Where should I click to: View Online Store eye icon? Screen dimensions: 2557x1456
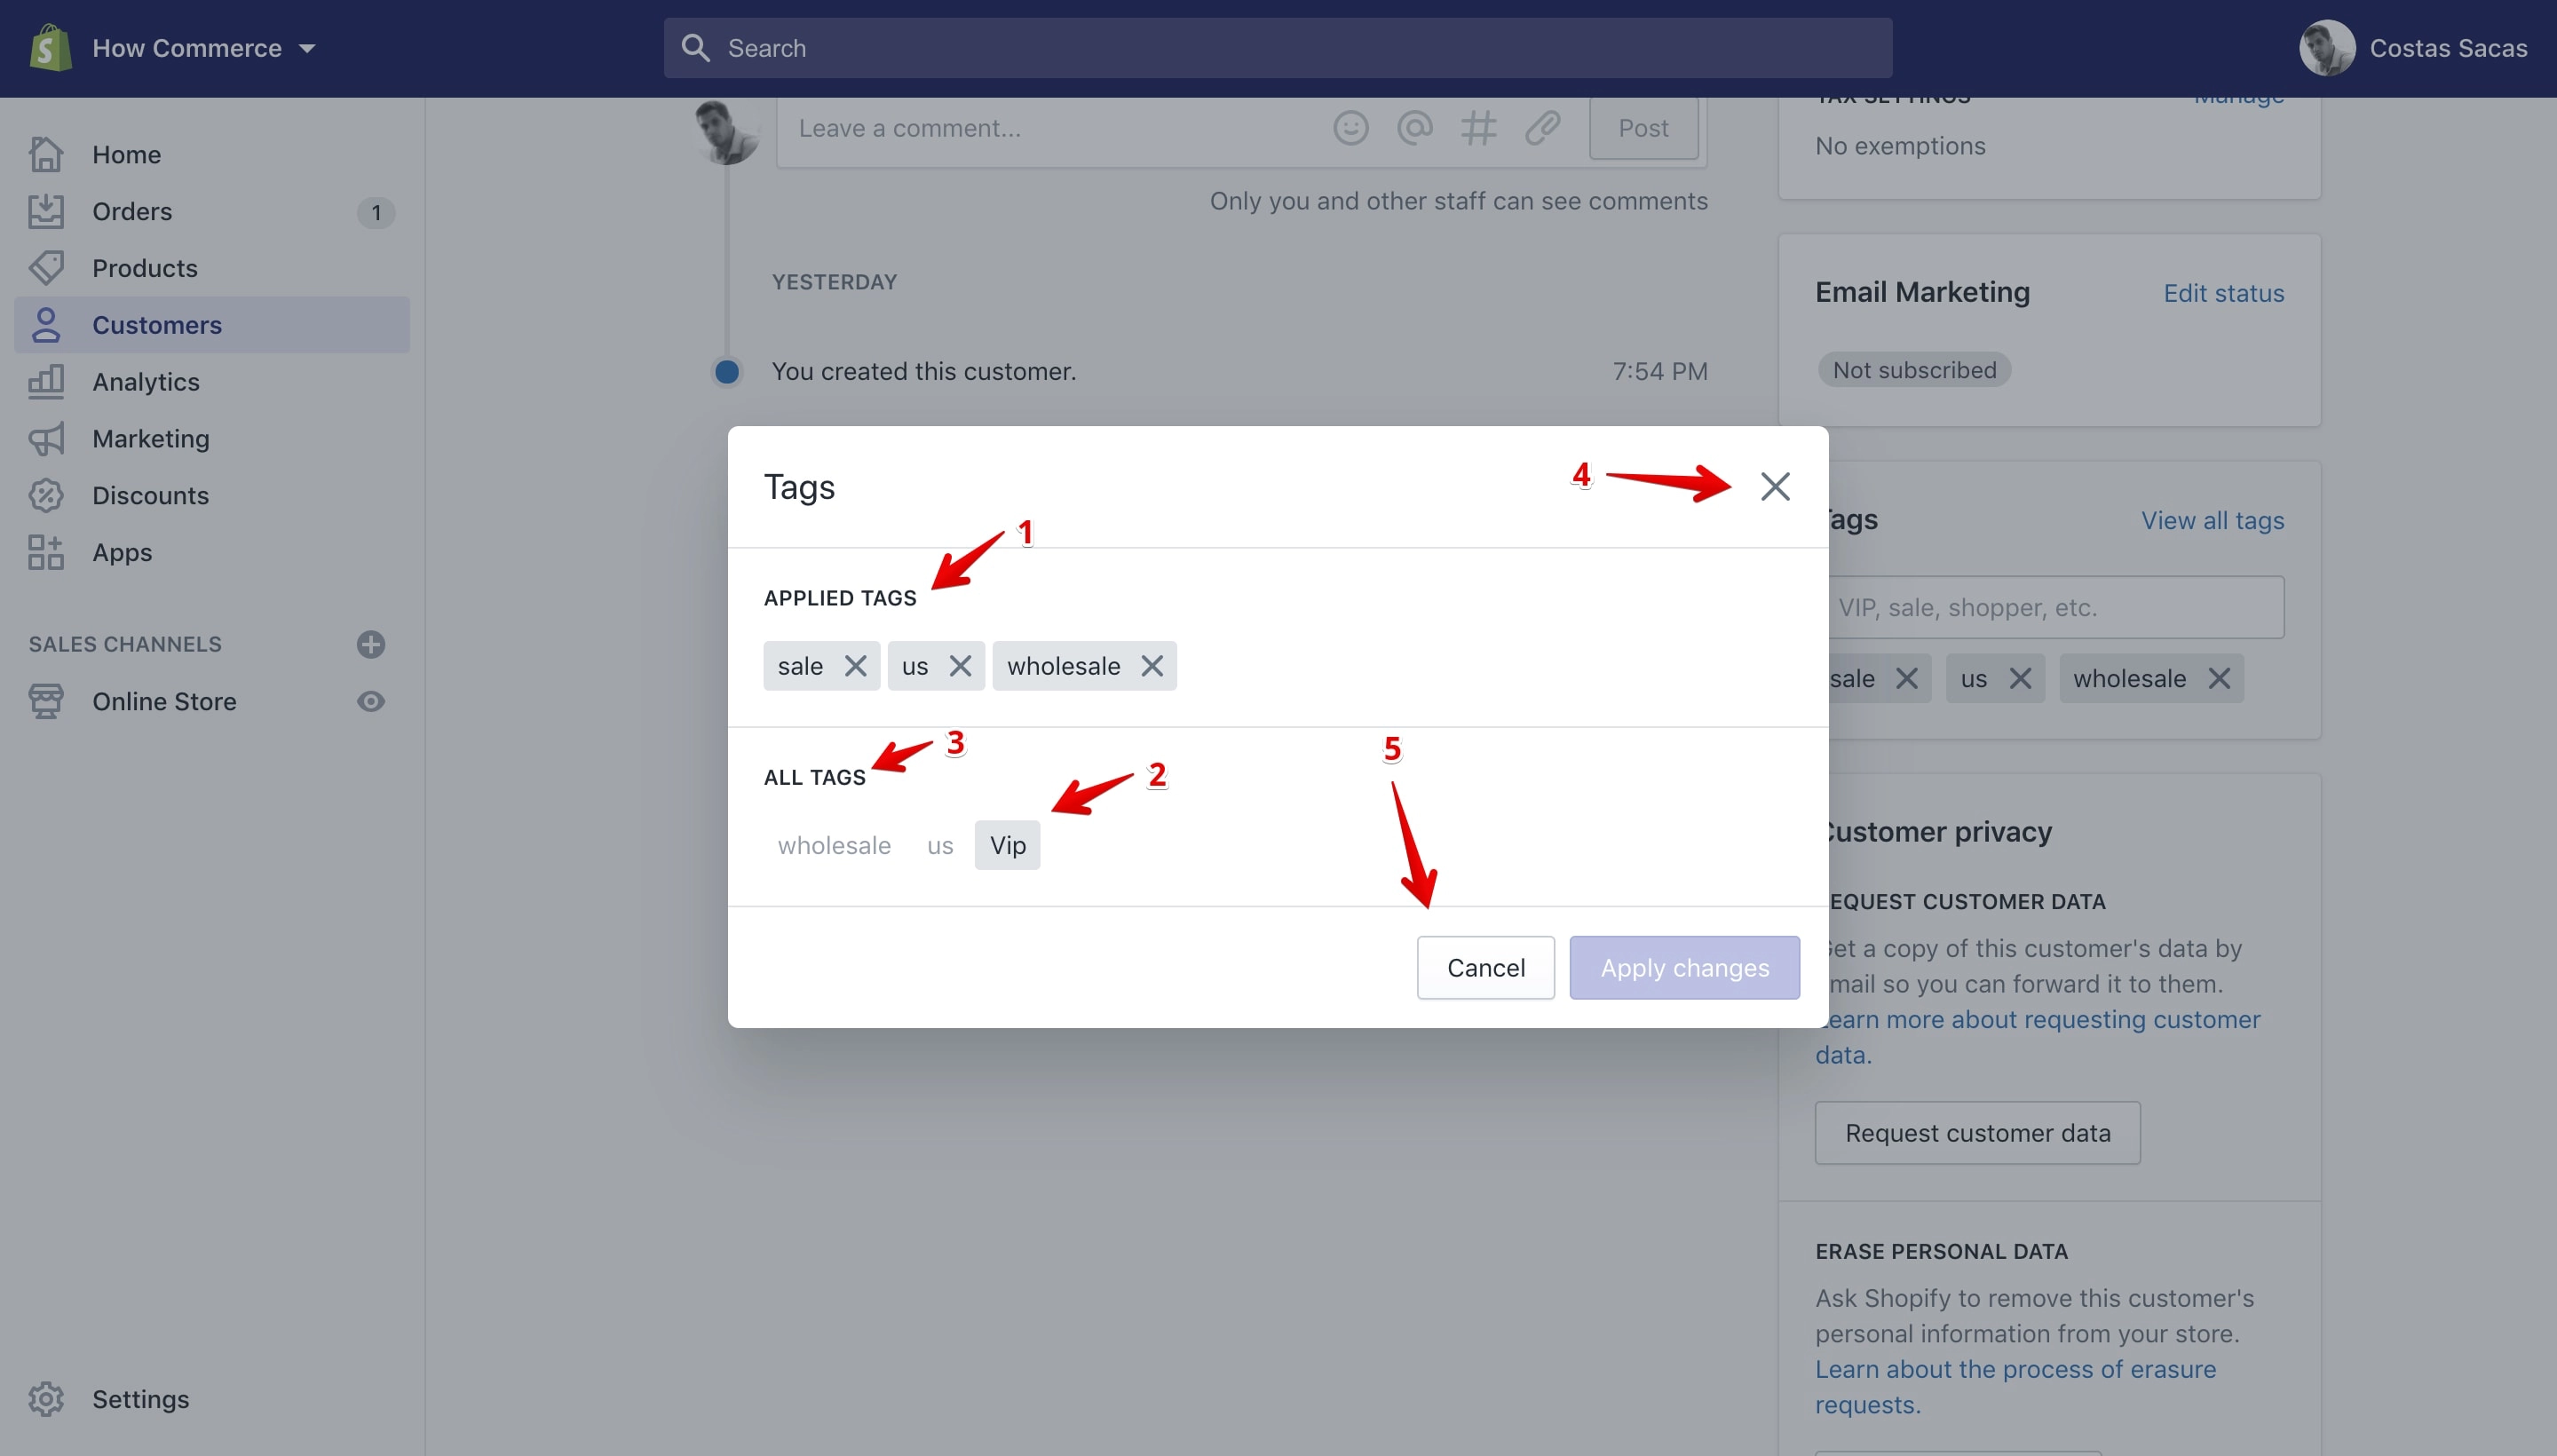[371, 702]
